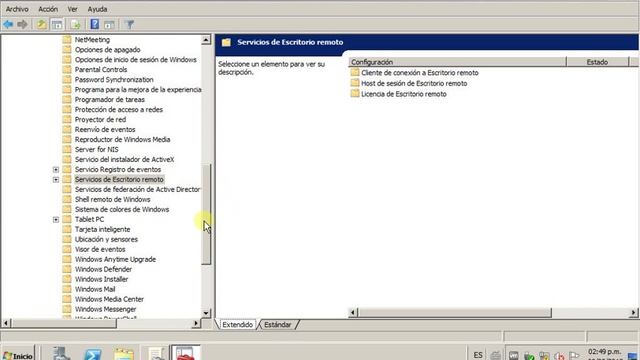Click the red toolbox active taskbar icon
This screenshot has width=640, height=360.
tap(185, 353)
